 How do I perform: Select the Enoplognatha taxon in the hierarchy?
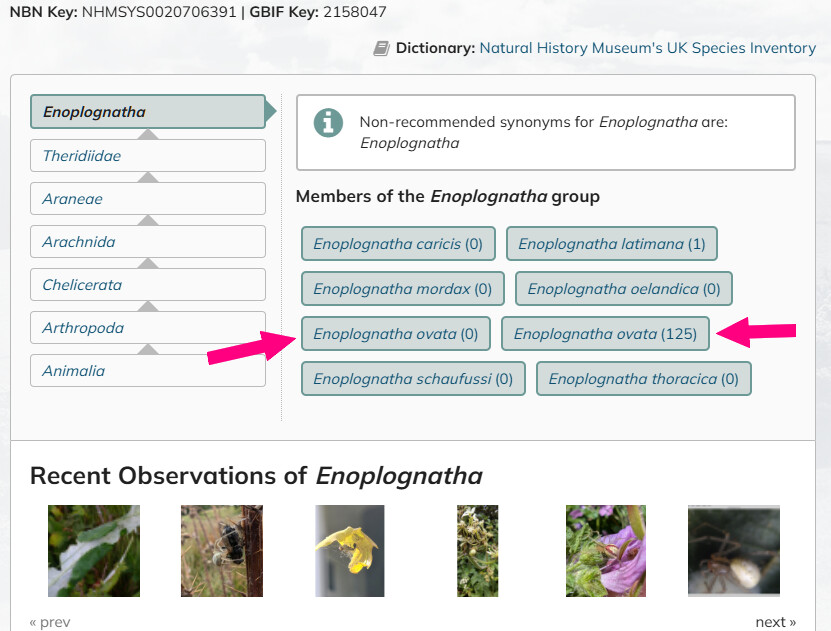tap(148, 112)
